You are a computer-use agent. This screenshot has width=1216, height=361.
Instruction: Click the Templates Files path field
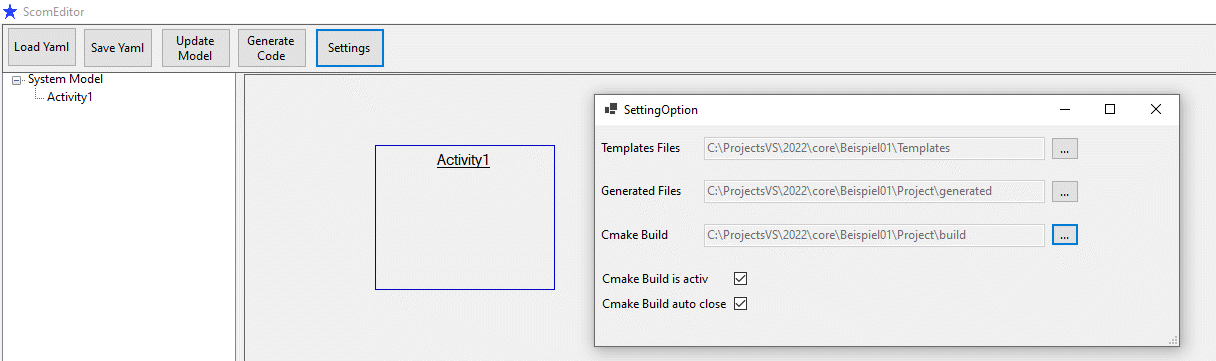pos(875,148)
